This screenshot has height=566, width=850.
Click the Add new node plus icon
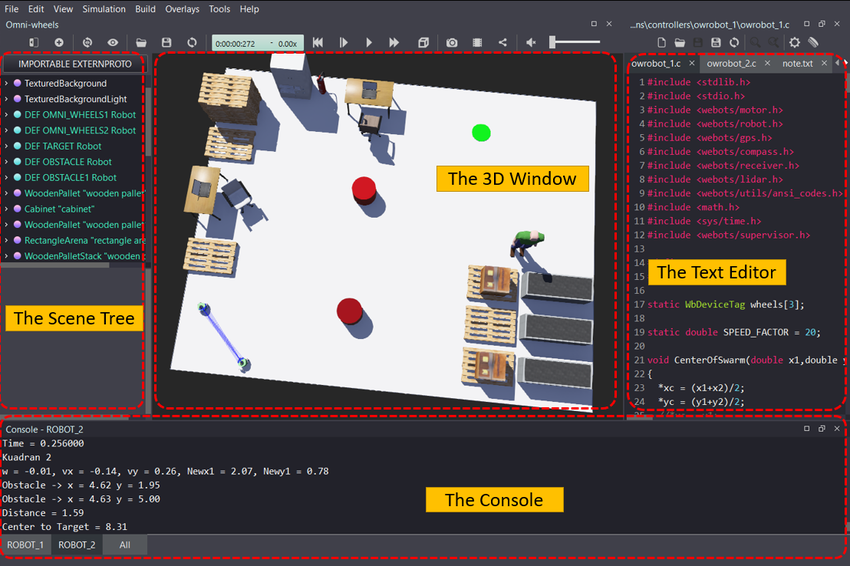coord(59,42)
